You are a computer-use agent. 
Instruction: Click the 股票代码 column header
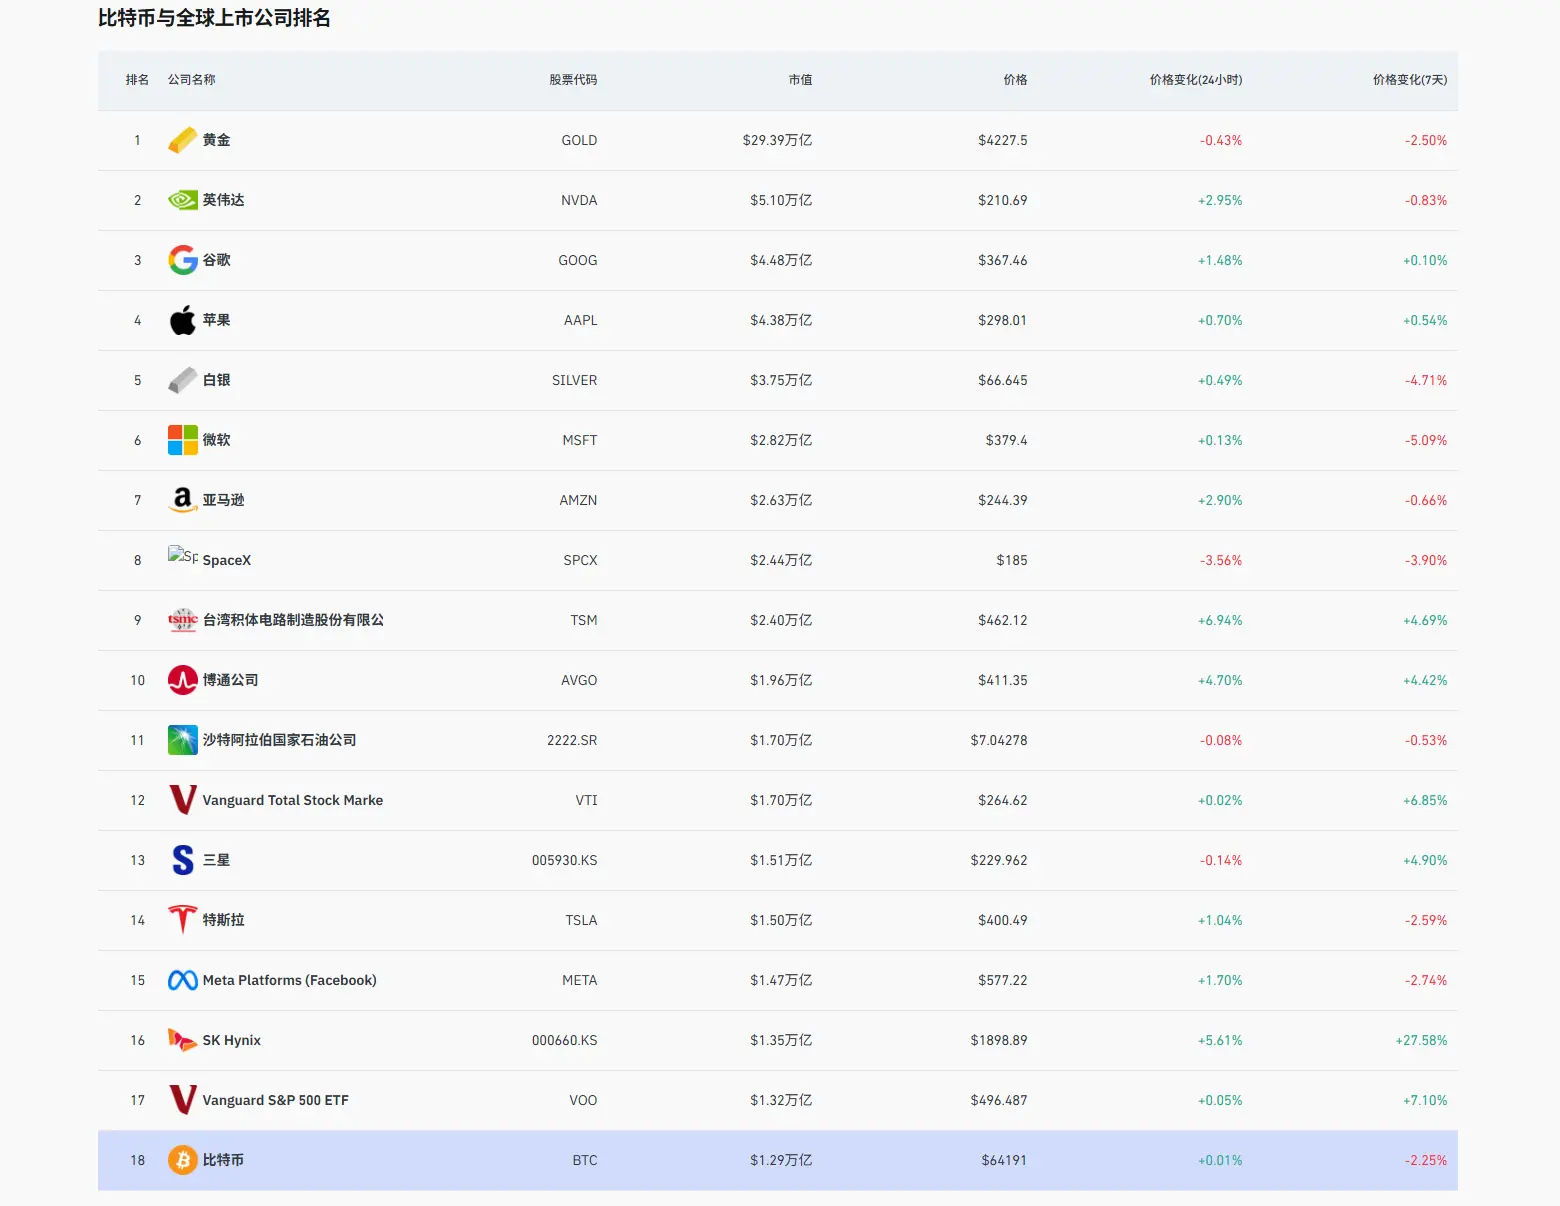coord(573,80)
